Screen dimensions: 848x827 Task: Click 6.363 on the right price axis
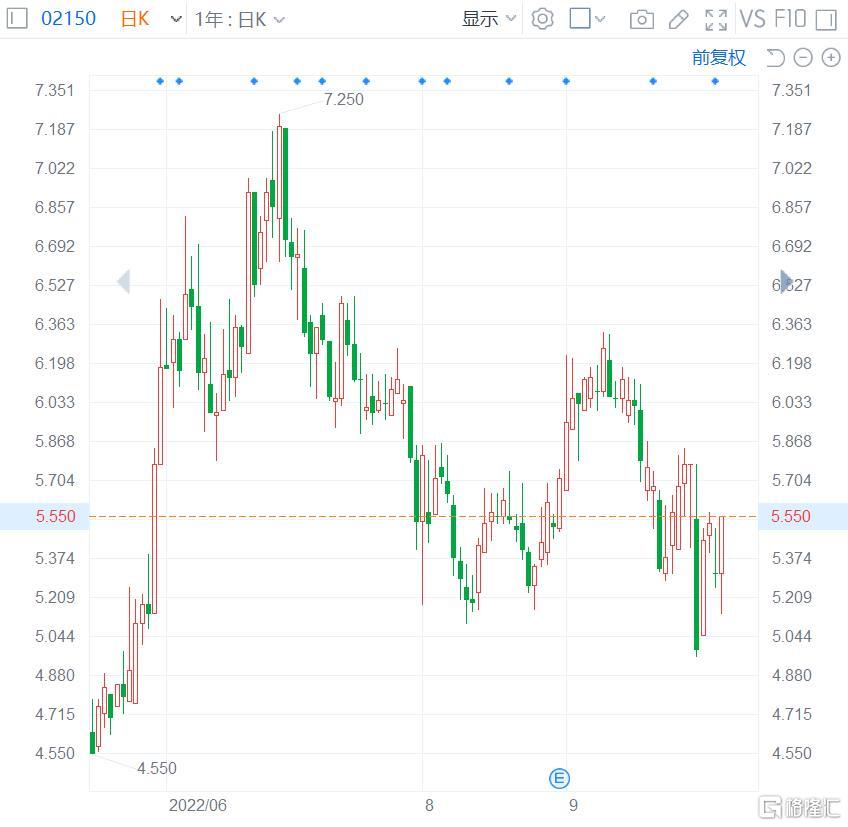point(792,325)
